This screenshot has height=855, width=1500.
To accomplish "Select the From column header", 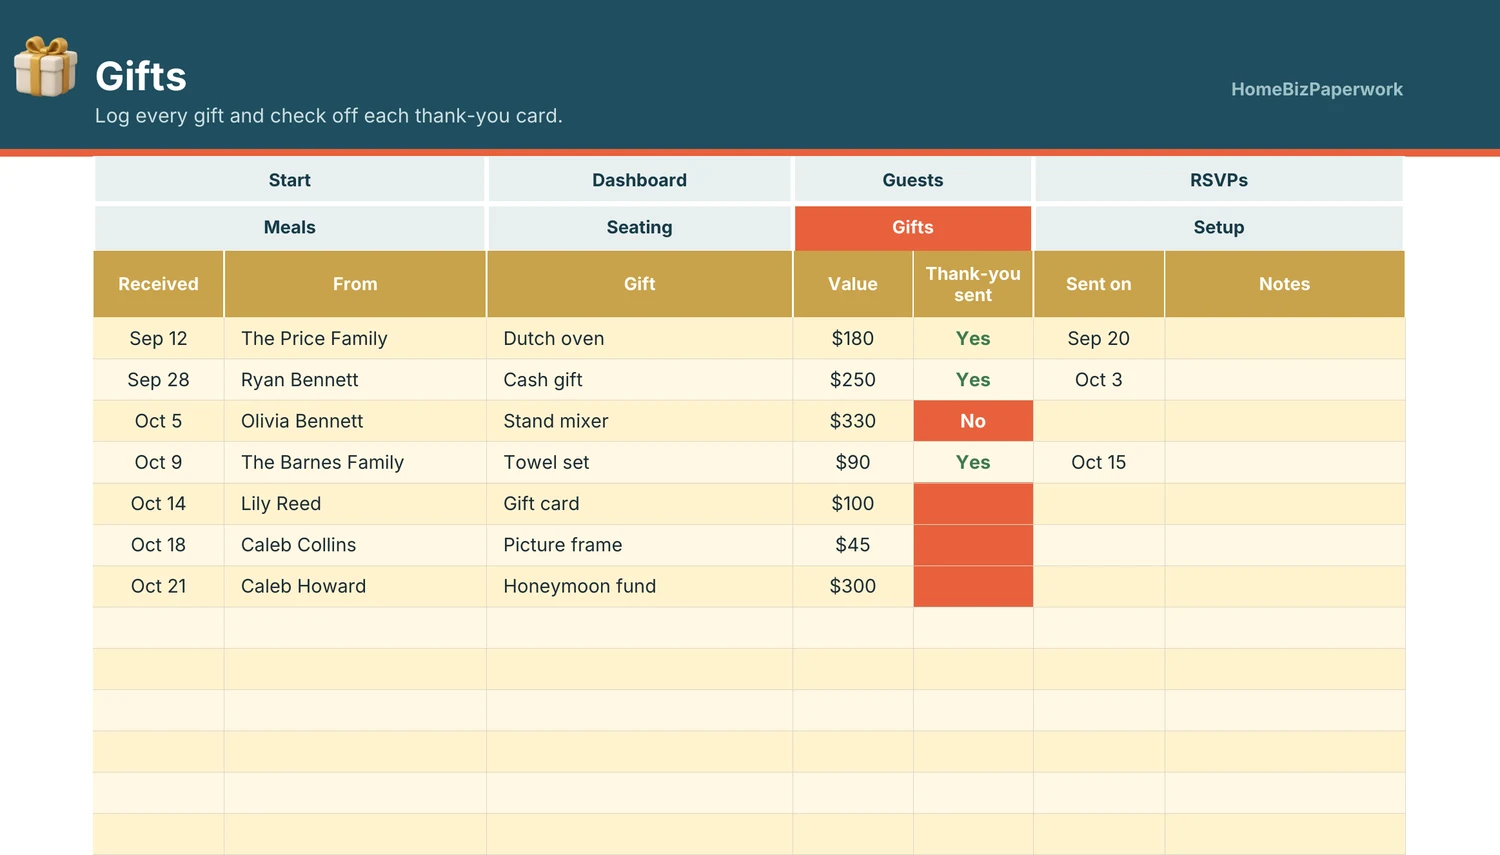I will 355,284.
